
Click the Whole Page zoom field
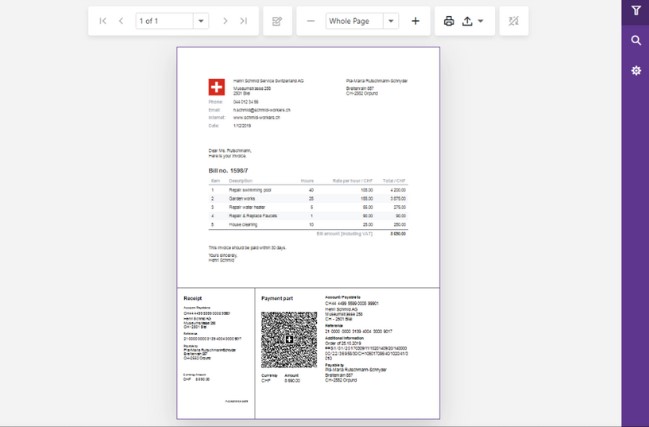tap(353, 21)
